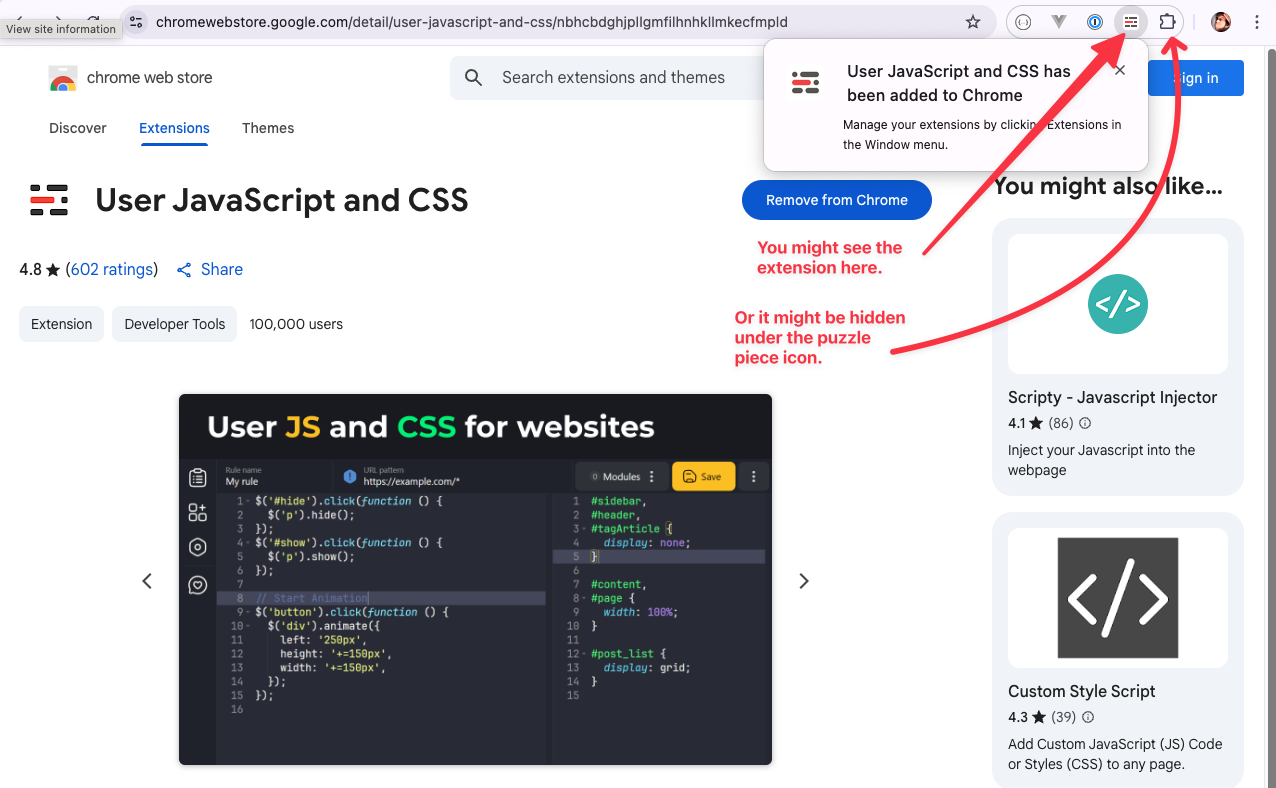This screenshot has height=788, width=1276.
Task: Show the previous screenshot with left arrow
Action: coord(147,581)
